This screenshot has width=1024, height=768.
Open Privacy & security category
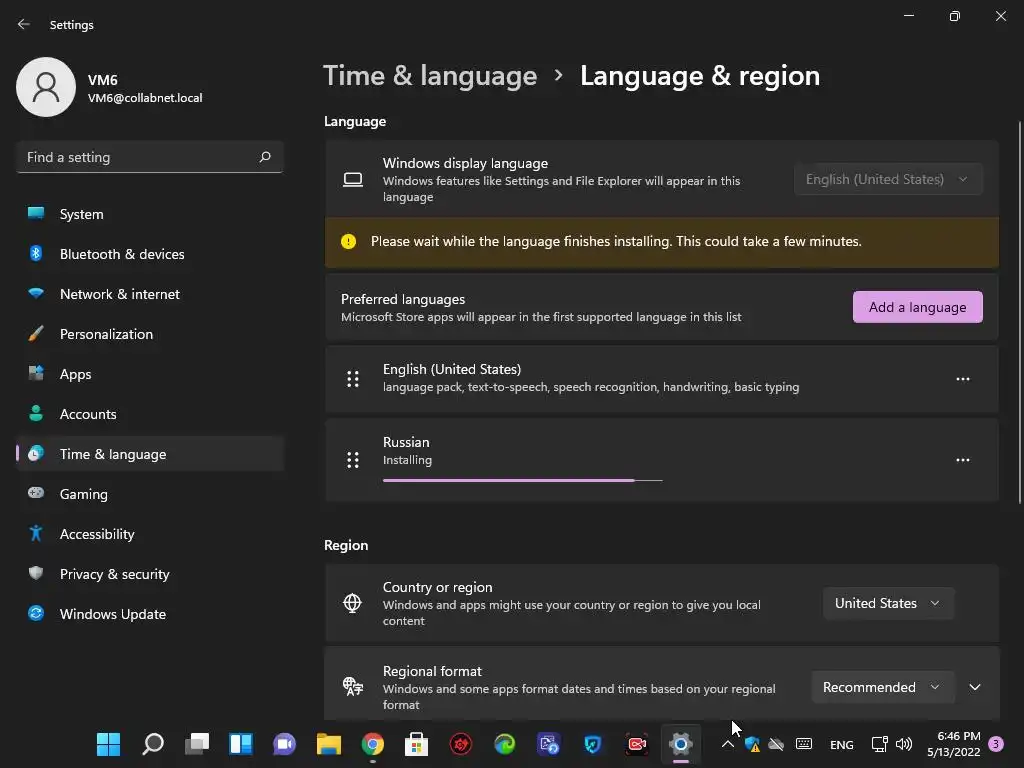(x=150, y=574)
